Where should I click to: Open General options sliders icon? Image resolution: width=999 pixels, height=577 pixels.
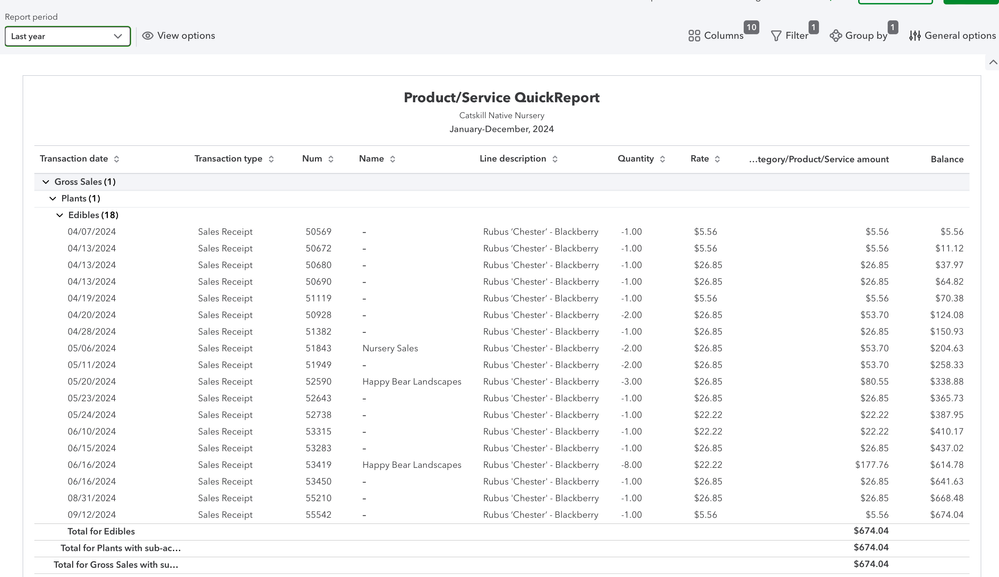coord(915,36)
